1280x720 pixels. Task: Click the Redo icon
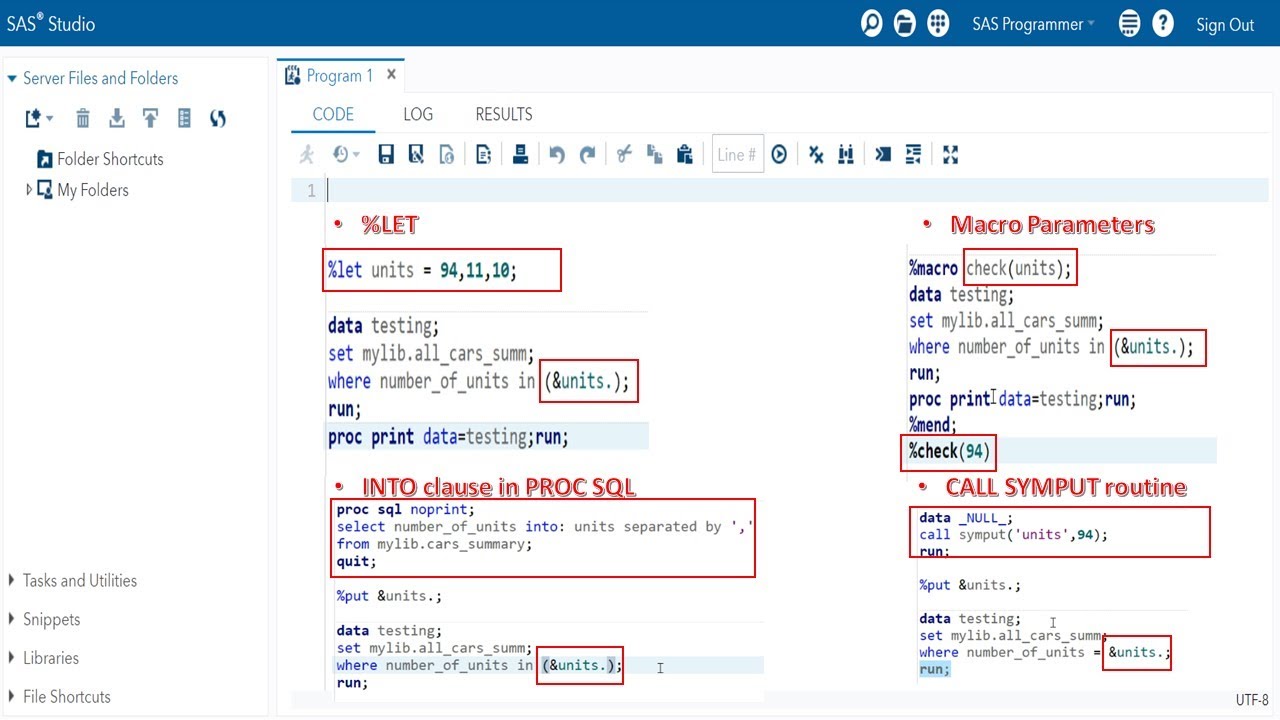588,154
